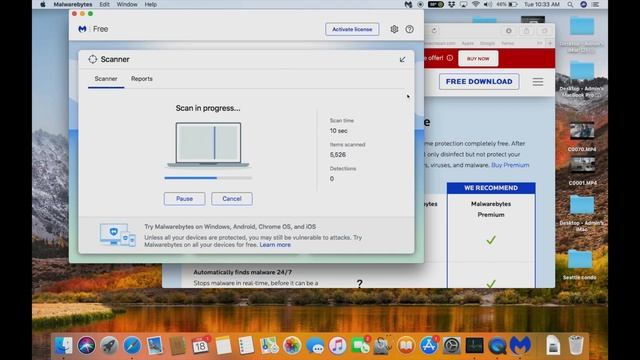The image size is (640, 360).
Task: Open the Wi-Fi menu bar icon
Action: click(x=476, y=4)
